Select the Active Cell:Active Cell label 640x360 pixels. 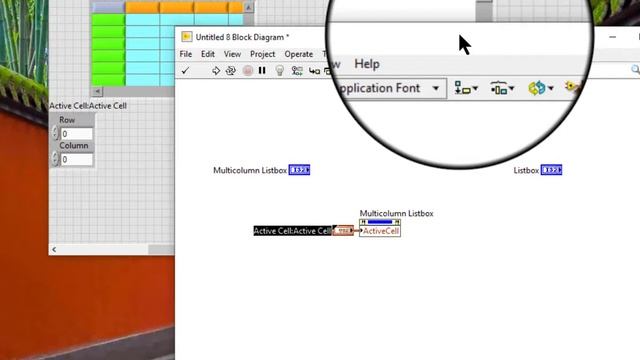pyautogui.click(x=292, y=231)
